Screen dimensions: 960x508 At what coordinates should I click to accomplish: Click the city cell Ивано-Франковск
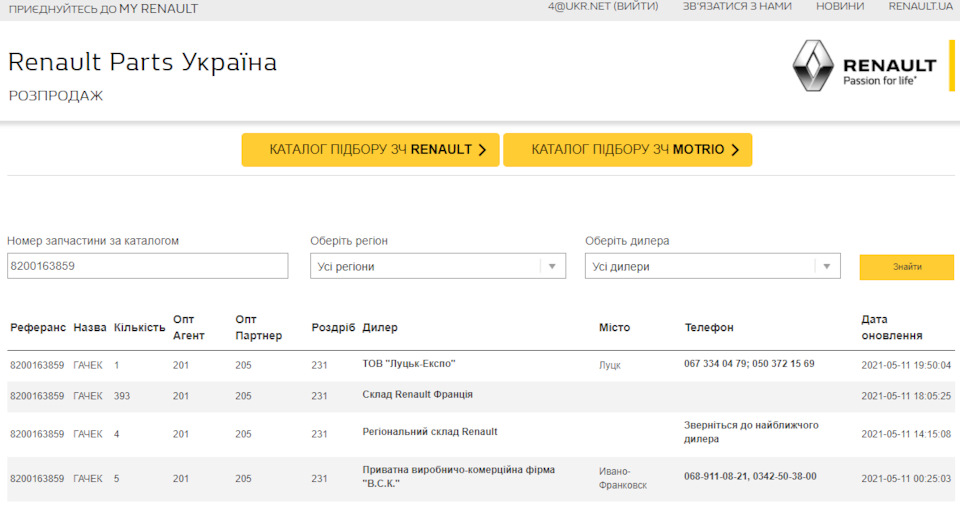[623, 478]
